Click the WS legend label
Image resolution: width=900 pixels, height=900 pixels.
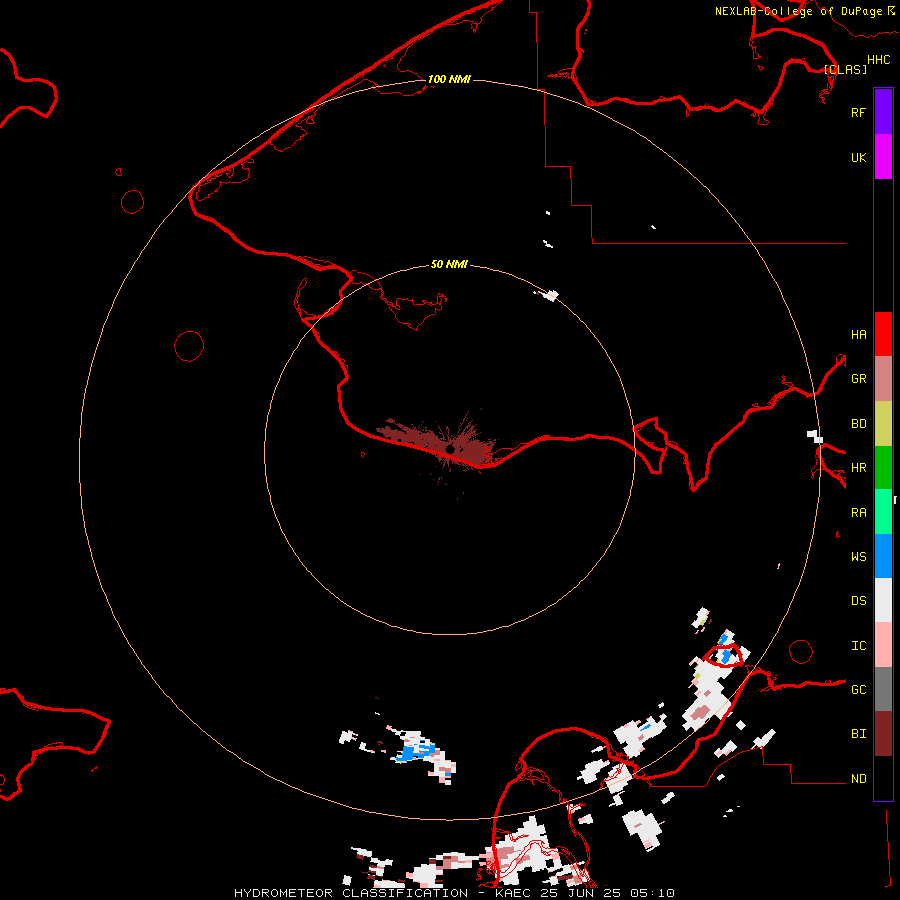pos(858,557)
